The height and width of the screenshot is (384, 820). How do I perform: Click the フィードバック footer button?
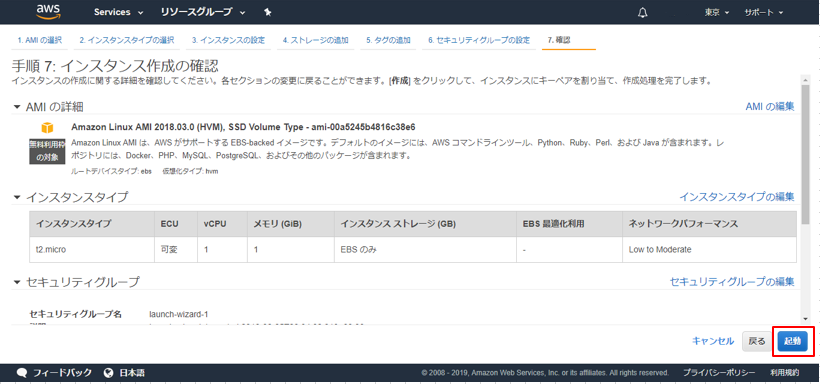click(x=54, y=373)
